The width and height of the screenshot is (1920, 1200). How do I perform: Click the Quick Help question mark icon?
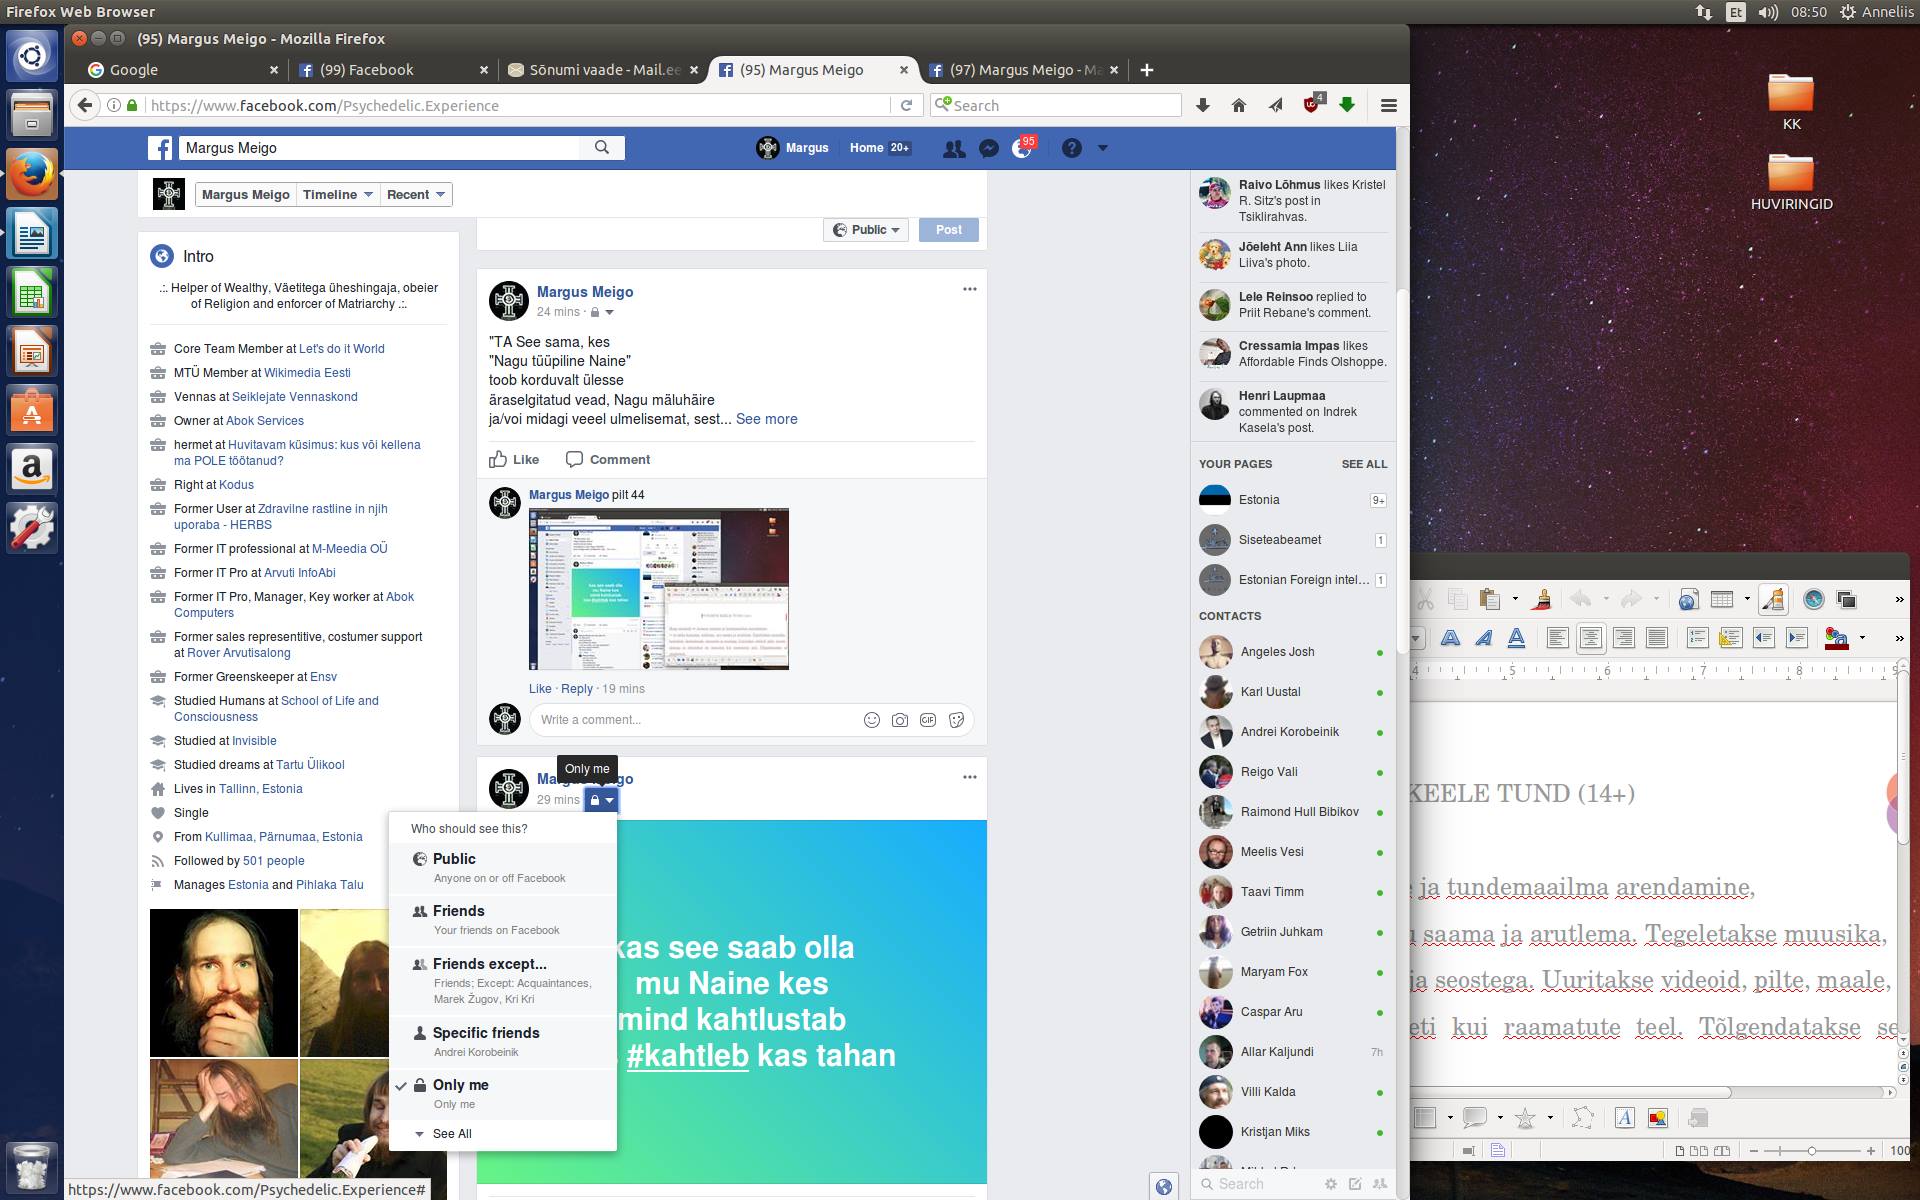coord(1071,148)
